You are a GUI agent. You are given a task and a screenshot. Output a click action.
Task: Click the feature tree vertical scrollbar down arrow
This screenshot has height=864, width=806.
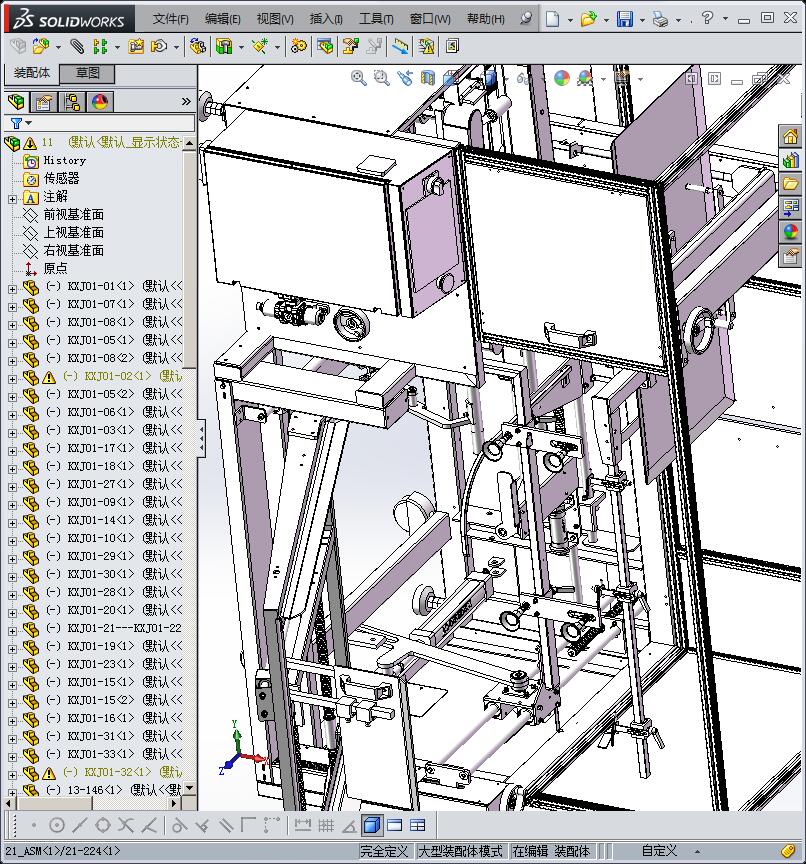point(190,789)
